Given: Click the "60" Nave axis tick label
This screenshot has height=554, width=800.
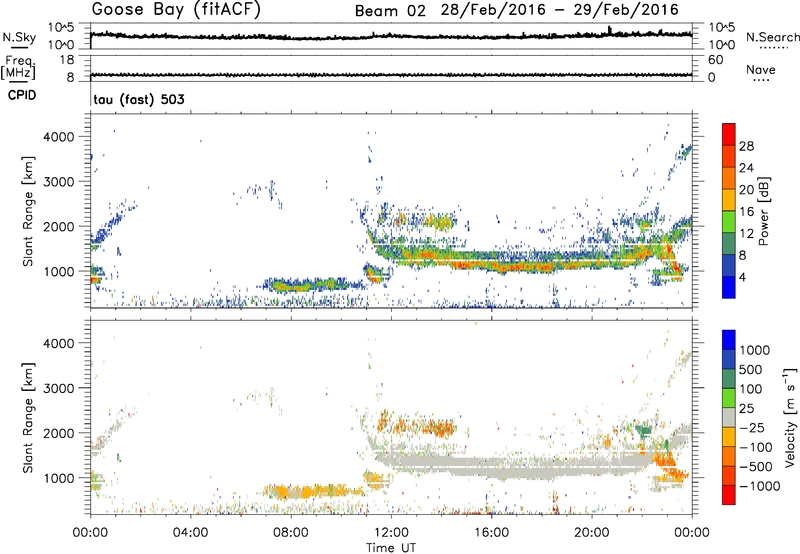Looking at the screenshot, I should [x=715, y=60].
